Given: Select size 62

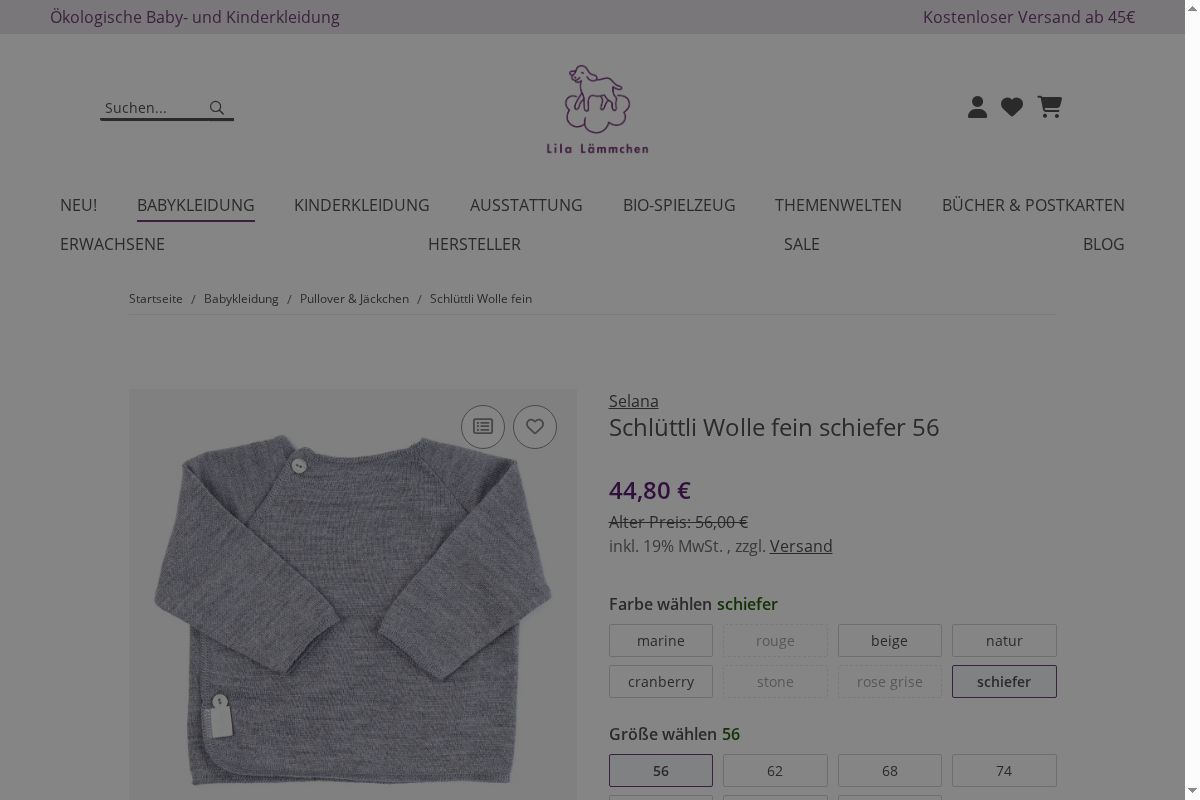Looking at the screenshot, I should click(775, 771).
